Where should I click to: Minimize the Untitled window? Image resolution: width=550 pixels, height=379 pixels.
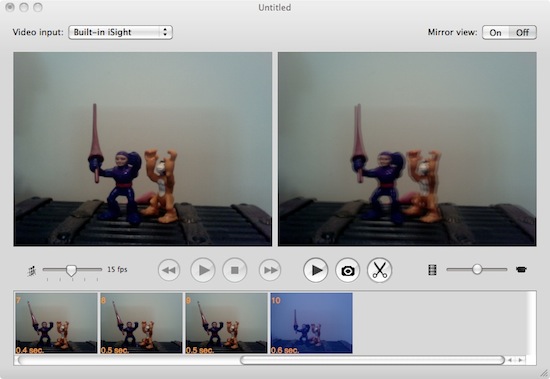(24, 7)
